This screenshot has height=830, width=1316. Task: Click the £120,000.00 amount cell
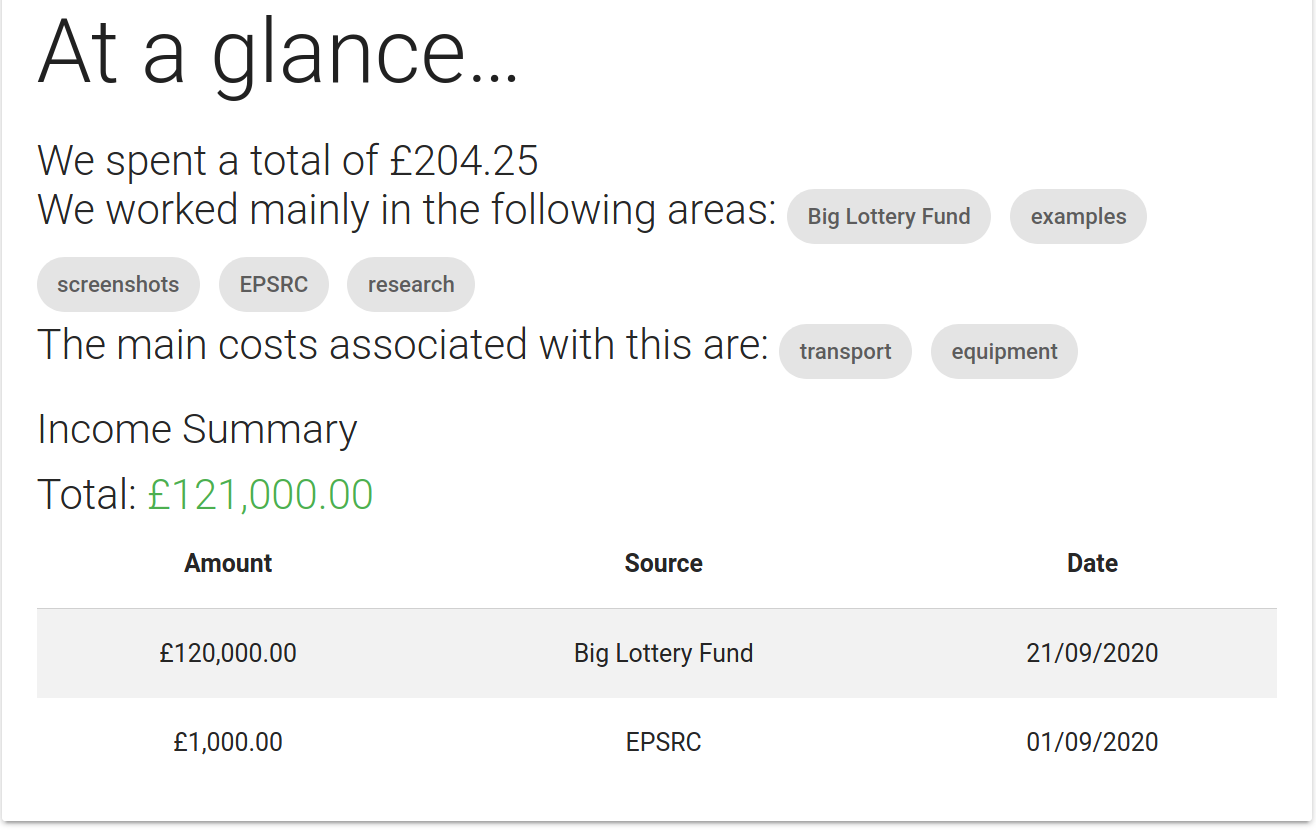click(227, 653)
